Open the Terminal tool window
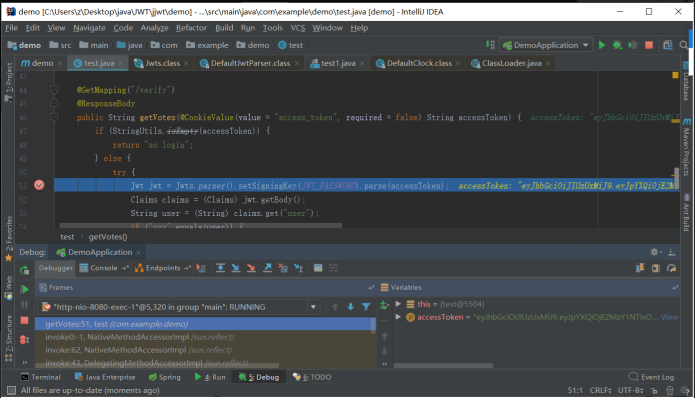The width and height of the screenshot is (695, 398). pos(40,377)
